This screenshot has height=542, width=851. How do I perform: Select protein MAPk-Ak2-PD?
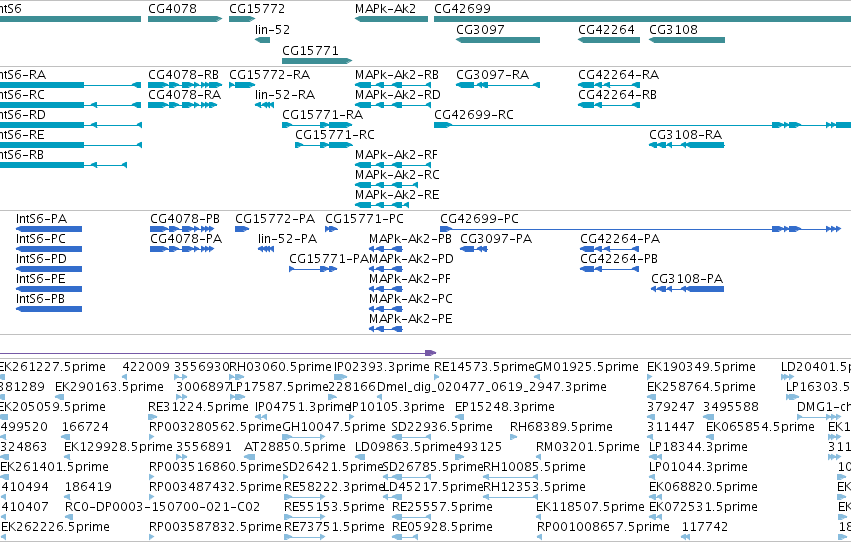(x=411, y=259)
